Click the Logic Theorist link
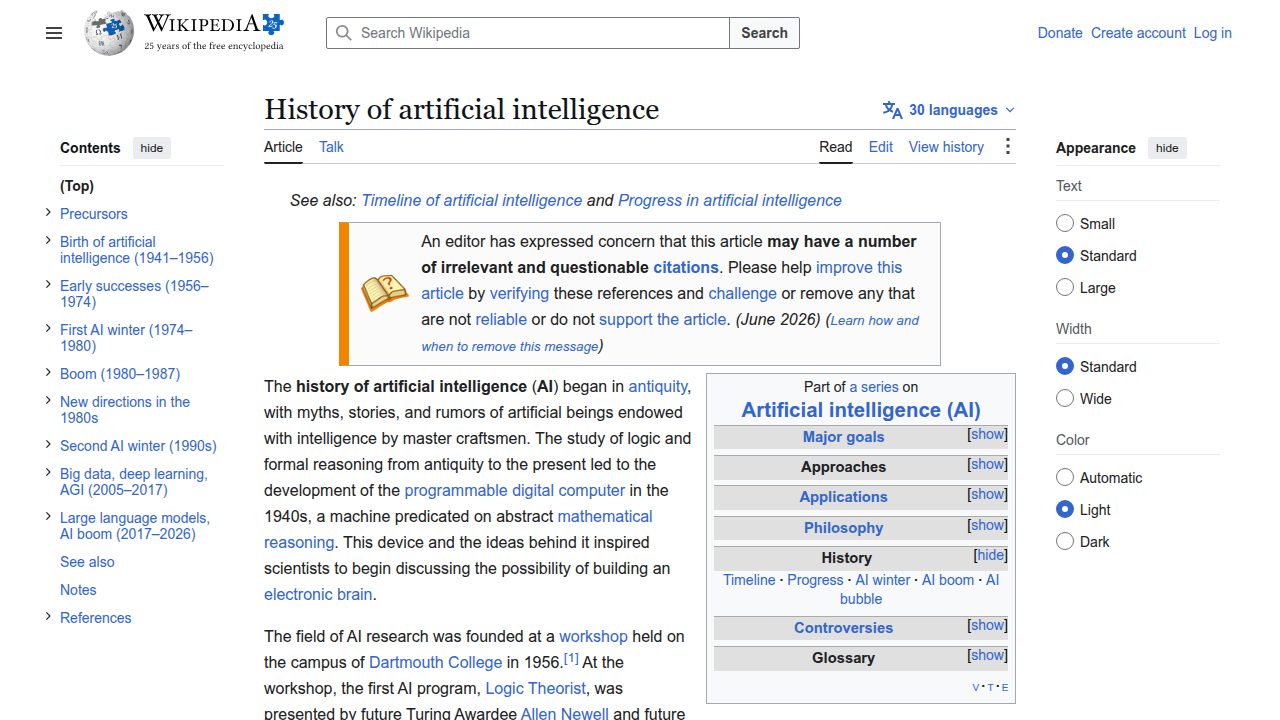Viewport: 1280px width, 720px height. click(535, 688)
